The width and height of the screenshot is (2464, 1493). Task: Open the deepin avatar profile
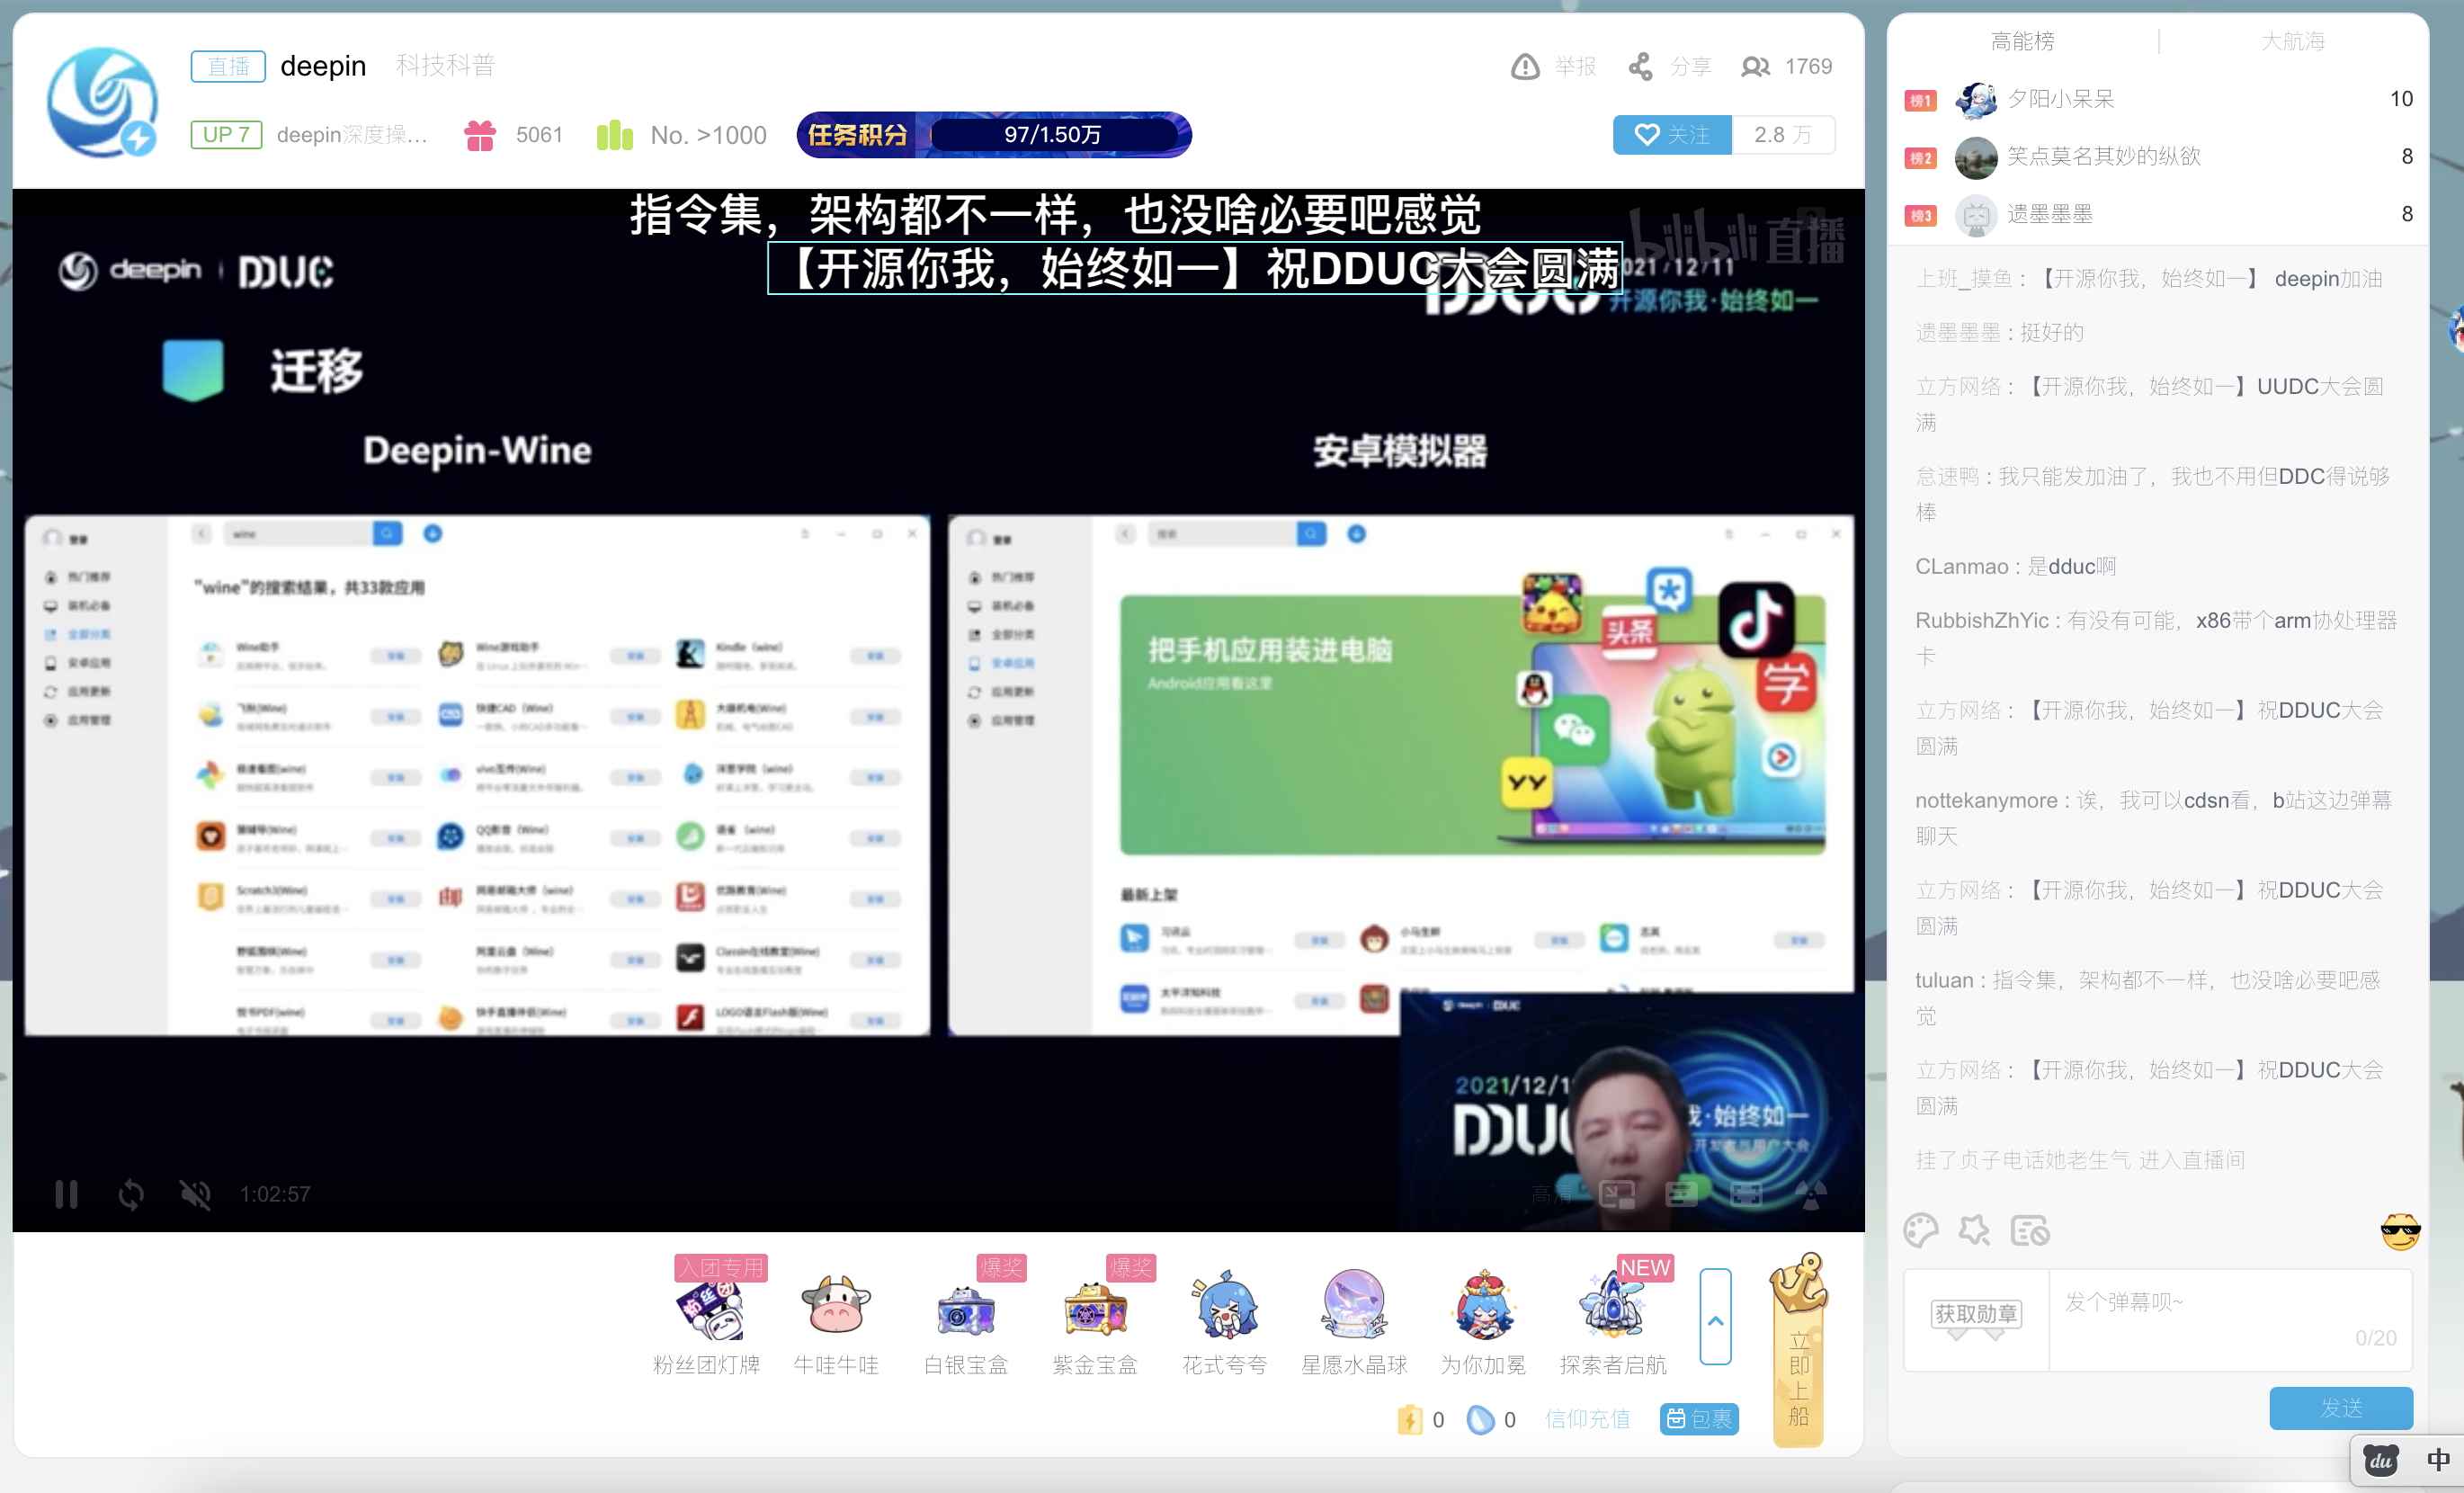pyautogui.click(x=103, y=101)
